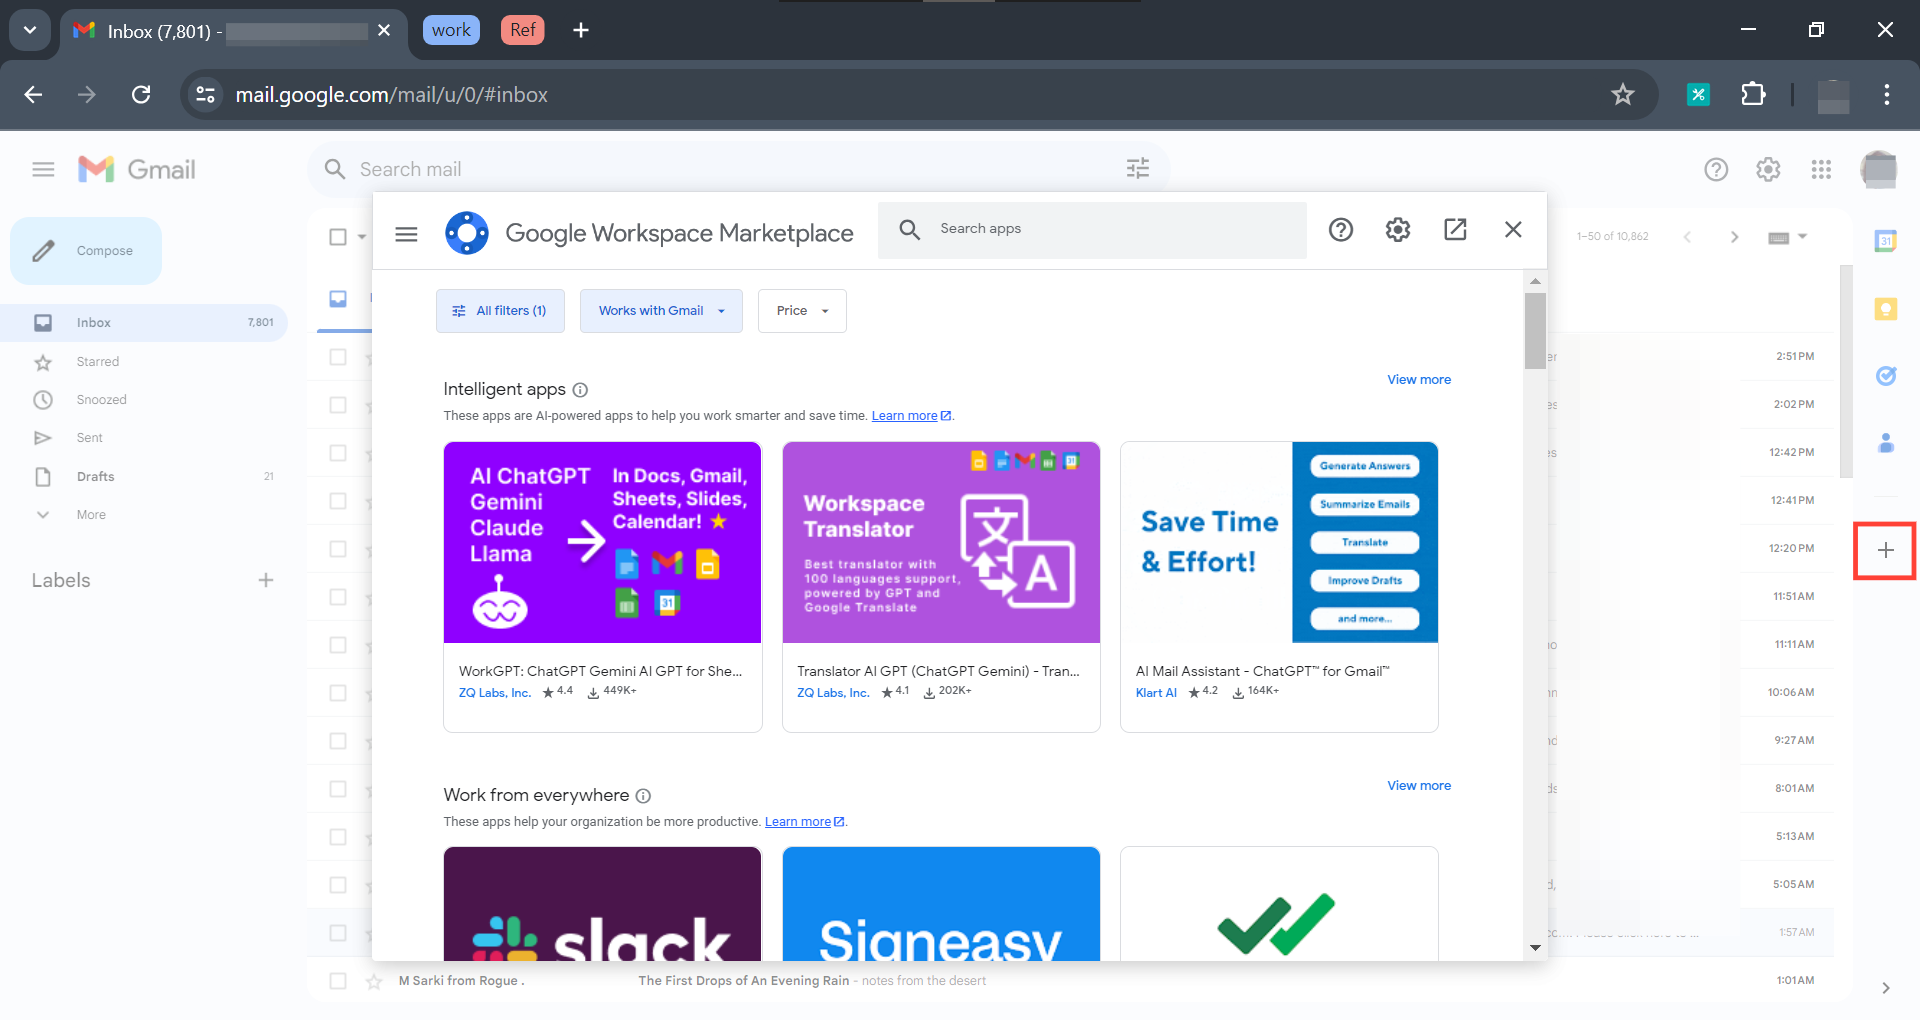1920x1020 pixels.
Task: Go back to the previous page
Action: pyautogui.click(x=33, y=95)
